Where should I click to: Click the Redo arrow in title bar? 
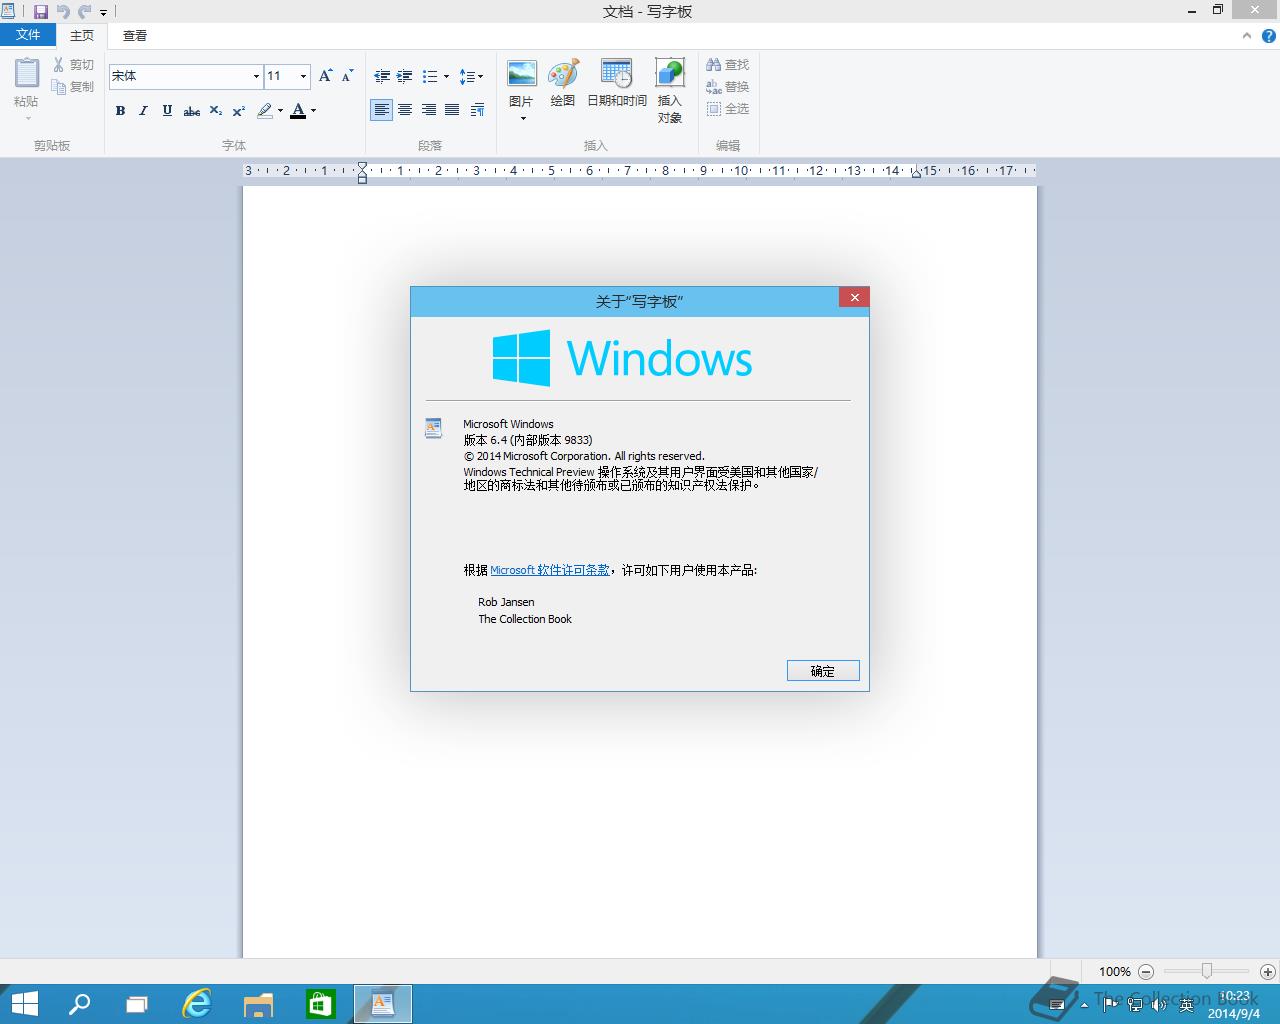pos(85,12)
